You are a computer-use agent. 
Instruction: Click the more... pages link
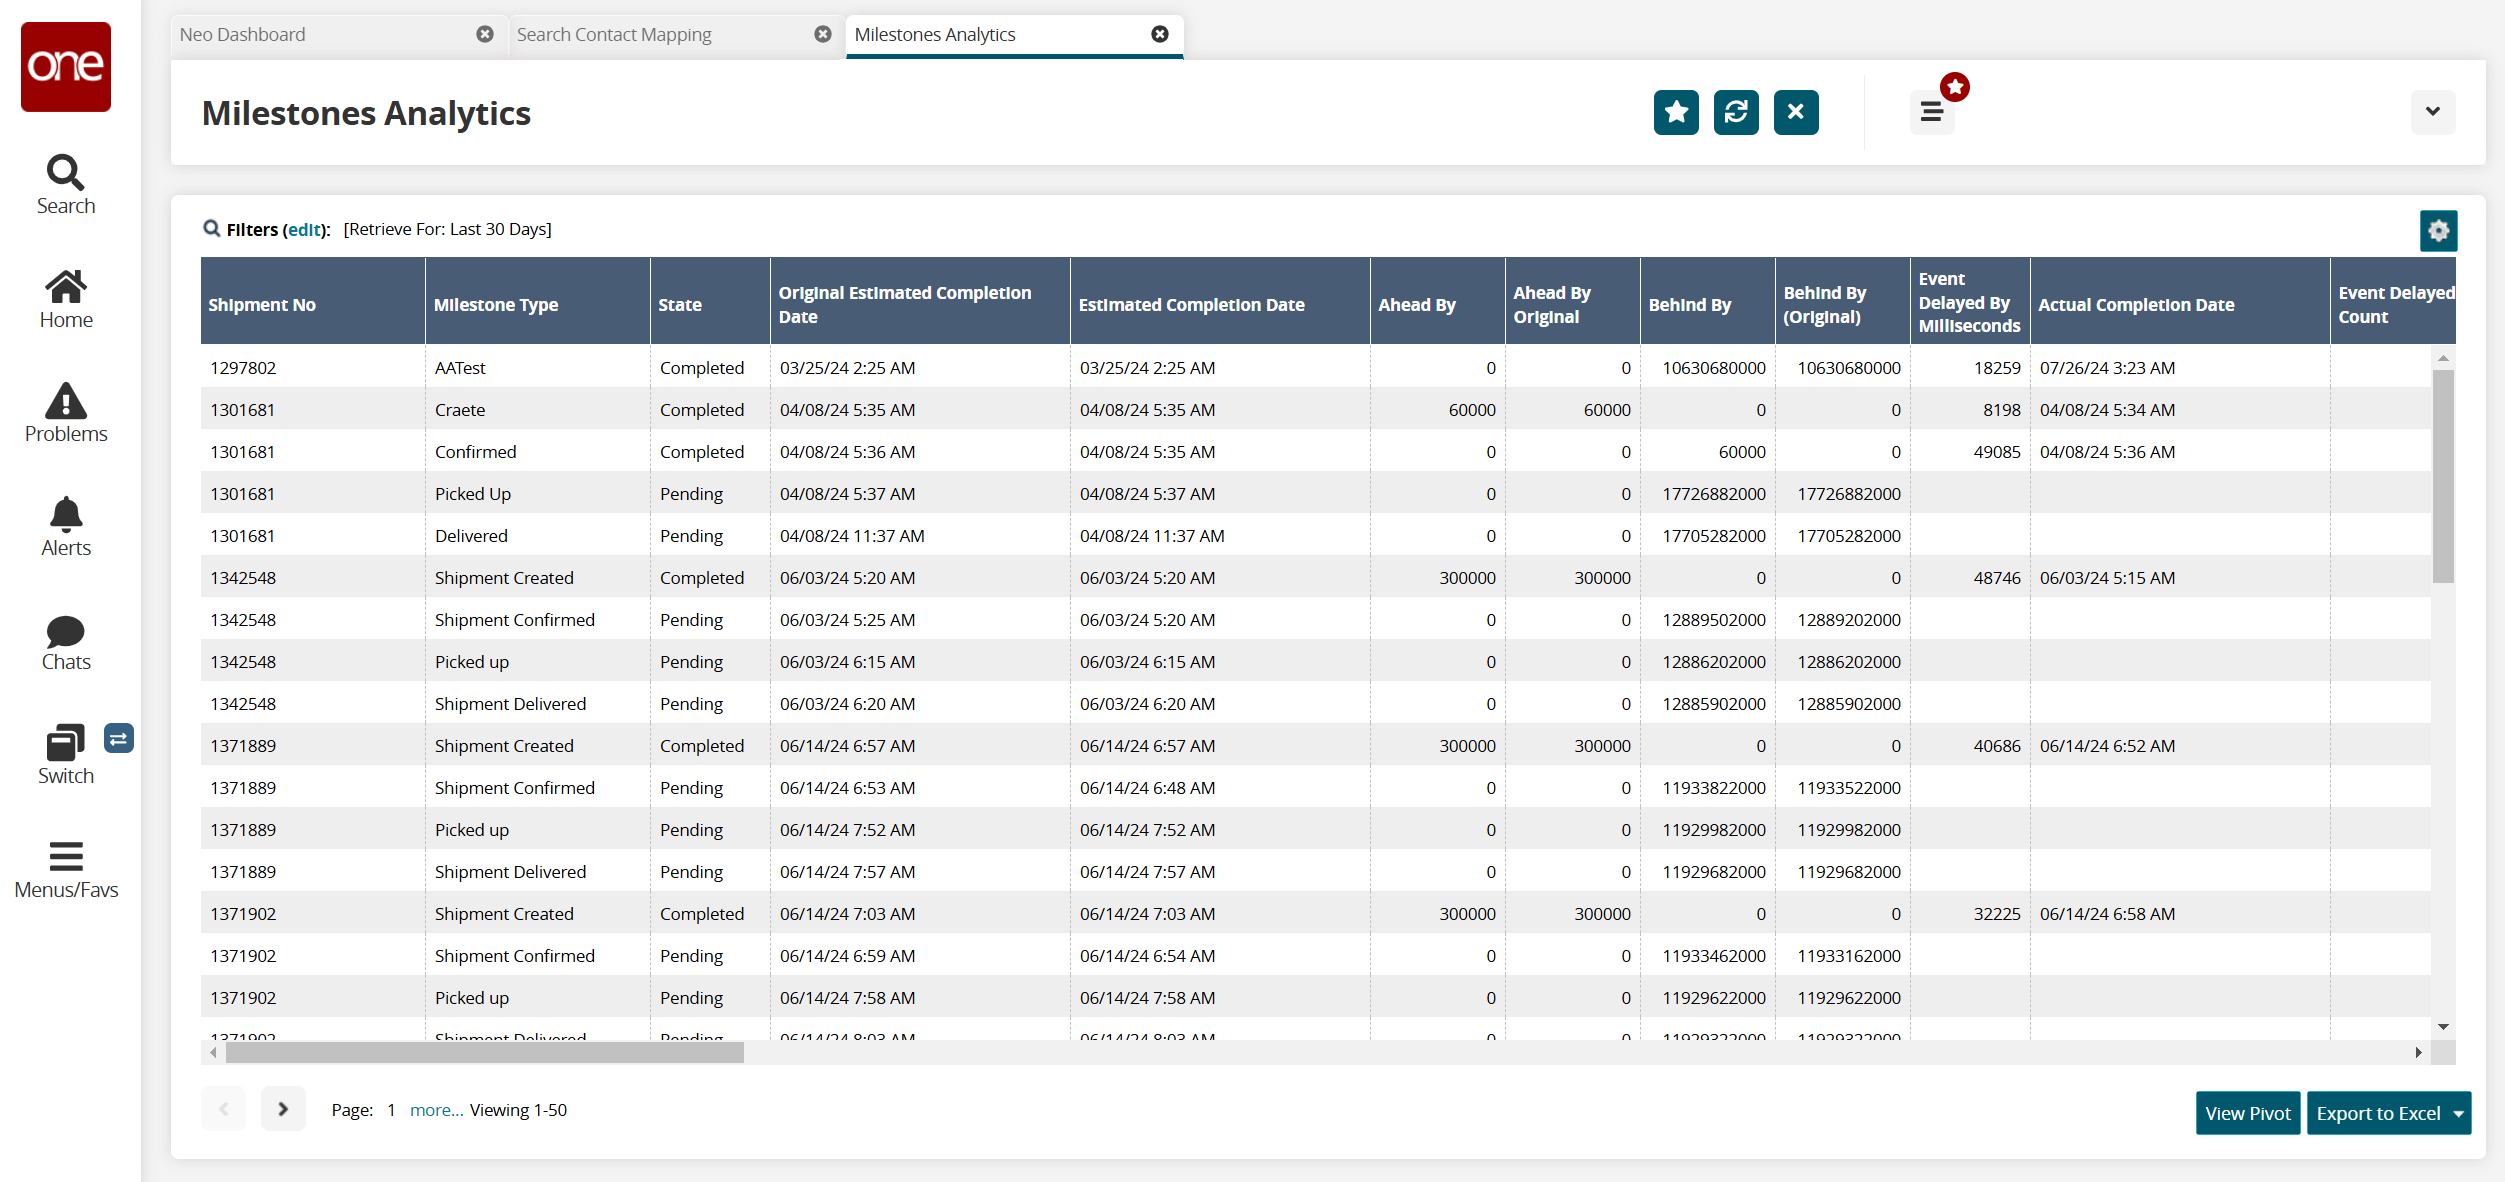[437, 1110]
